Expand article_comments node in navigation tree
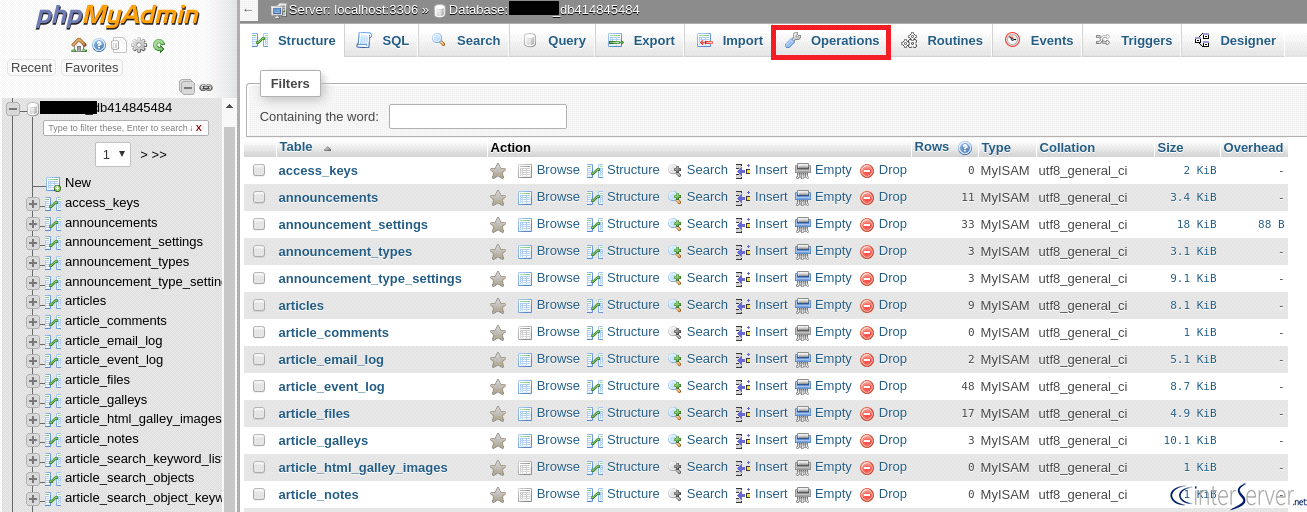The image size is (1307, 512). (x=33, y=321)
